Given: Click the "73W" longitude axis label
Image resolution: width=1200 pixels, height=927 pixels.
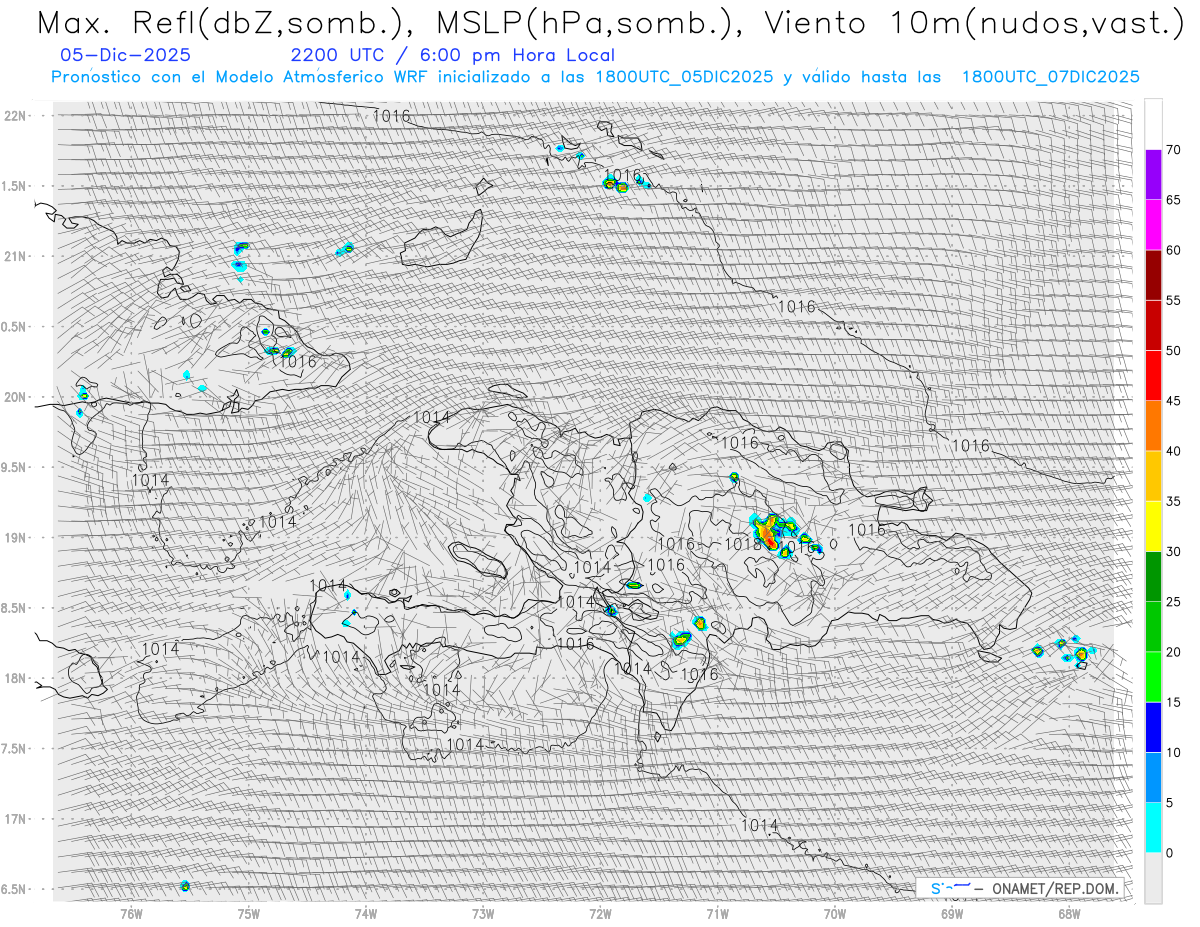Looking at the screenshot, I should (483, 912).
